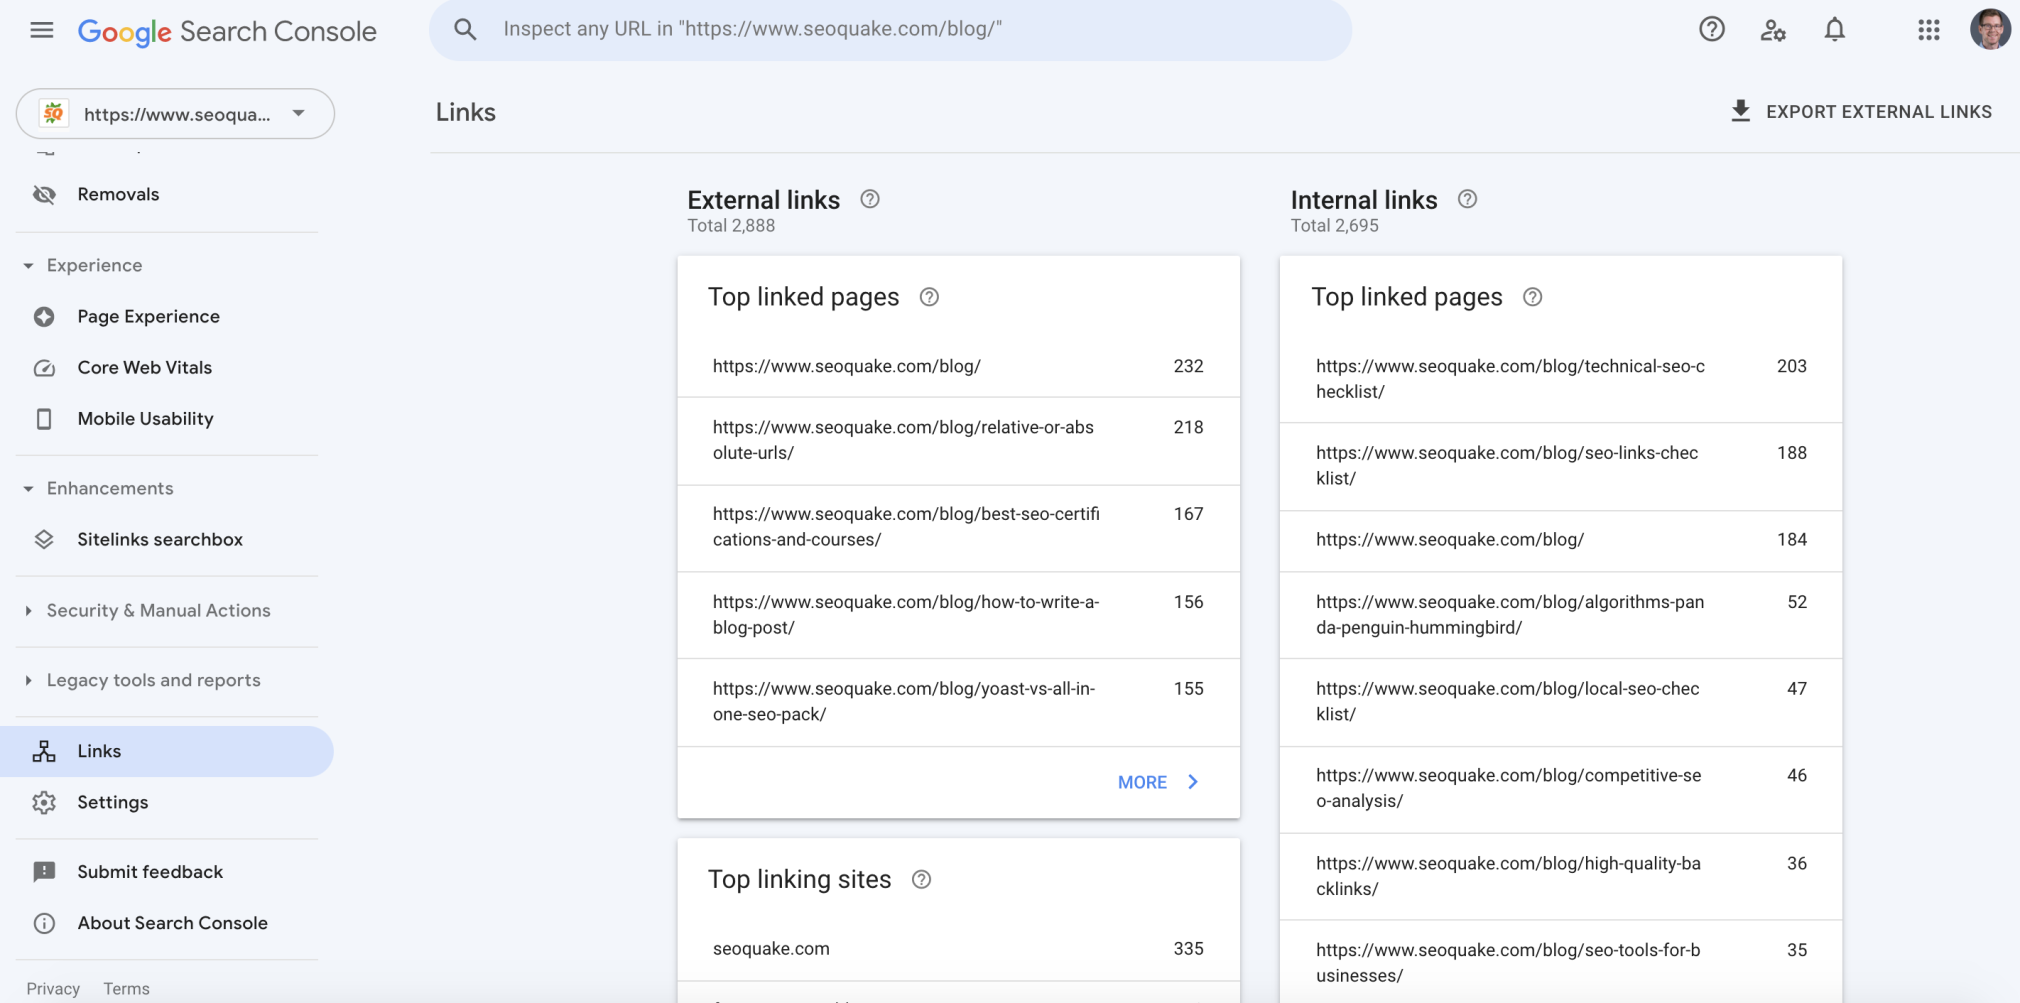Click the export download arrow icon
The image size is (2020, 1003).
point(1741,111)
